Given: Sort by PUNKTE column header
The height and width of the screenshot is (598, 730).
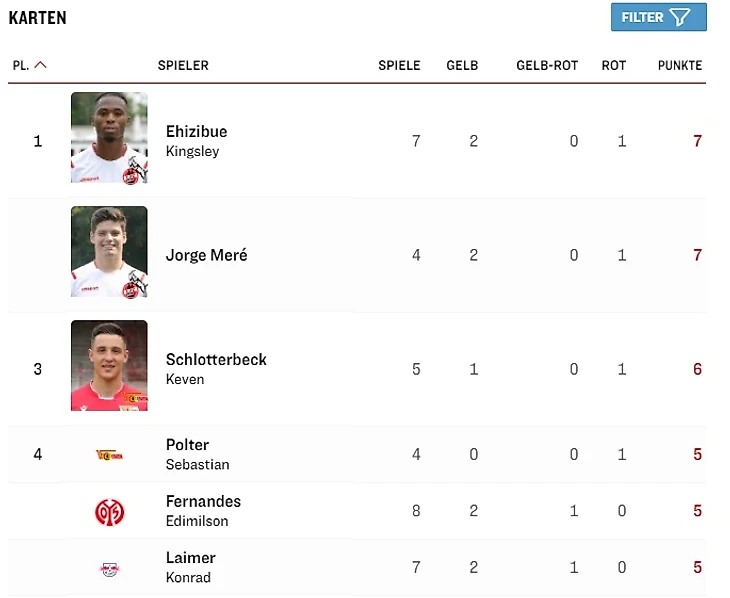Looking at the screenshot, I should pyautogui.click(x=680, y=65).
